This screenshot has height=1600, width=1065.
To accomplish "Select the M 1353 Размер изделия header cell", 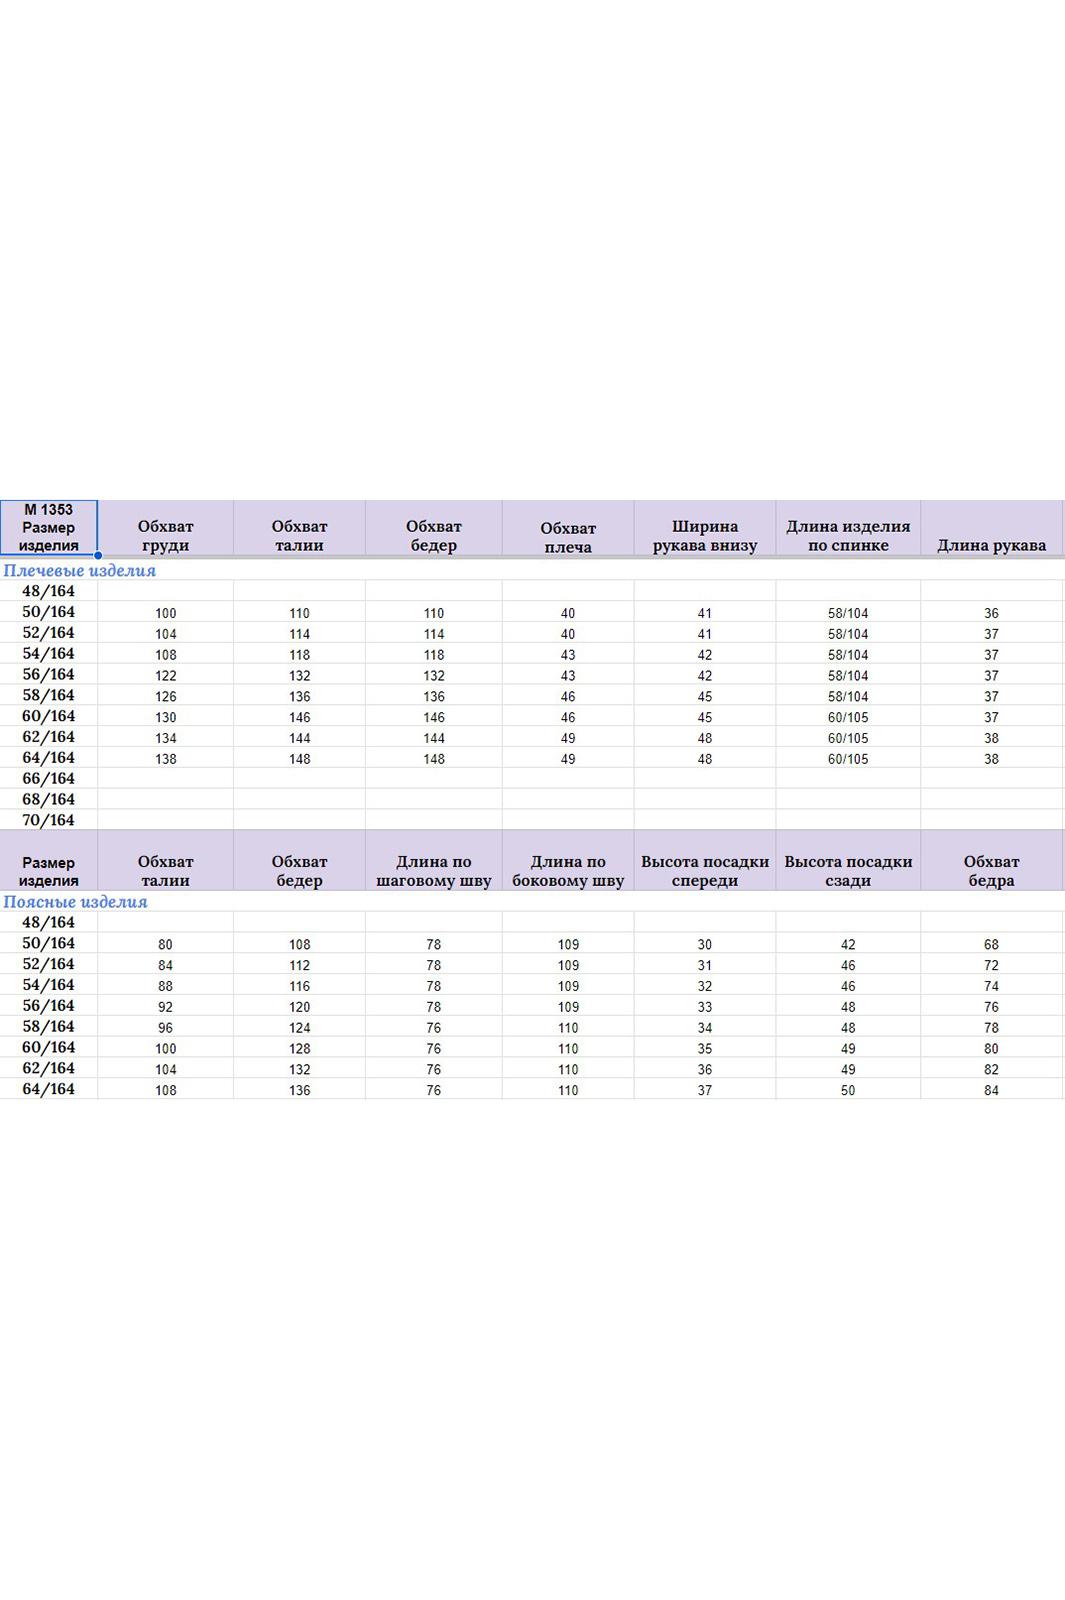I will (x=48, y=527).
